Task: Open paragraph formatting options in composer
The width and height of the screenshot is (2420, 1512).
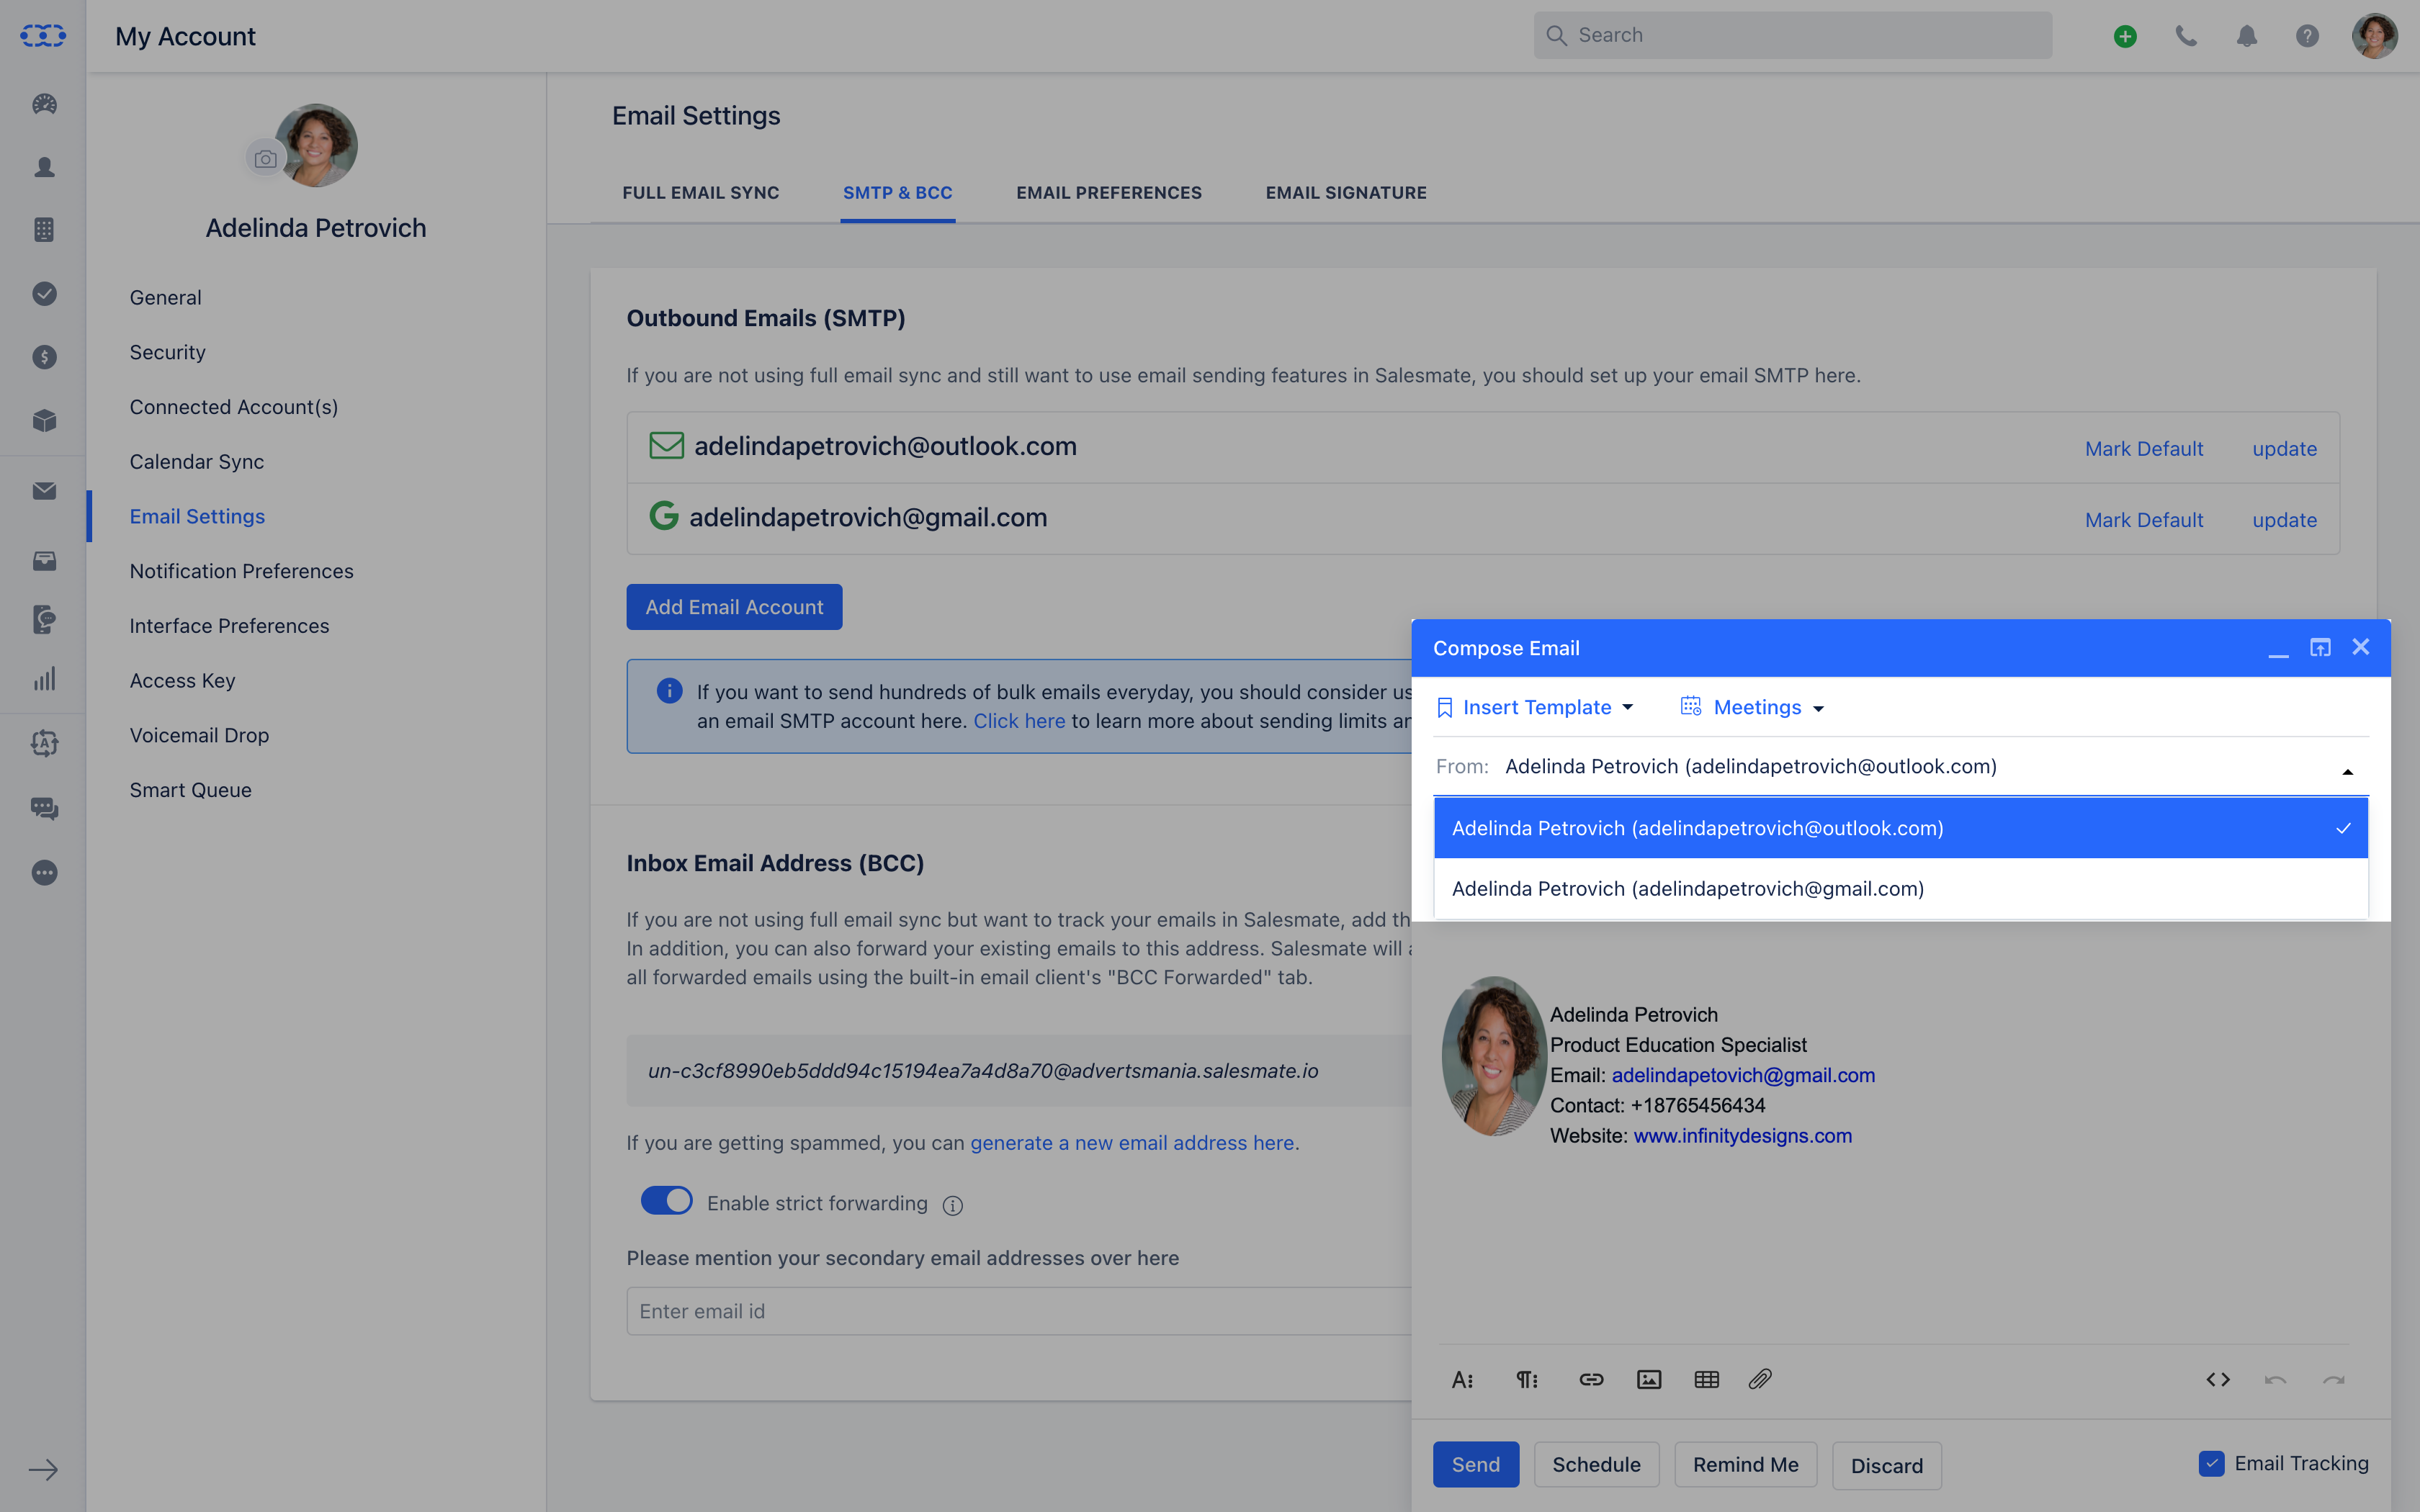Action: 1527,1380
